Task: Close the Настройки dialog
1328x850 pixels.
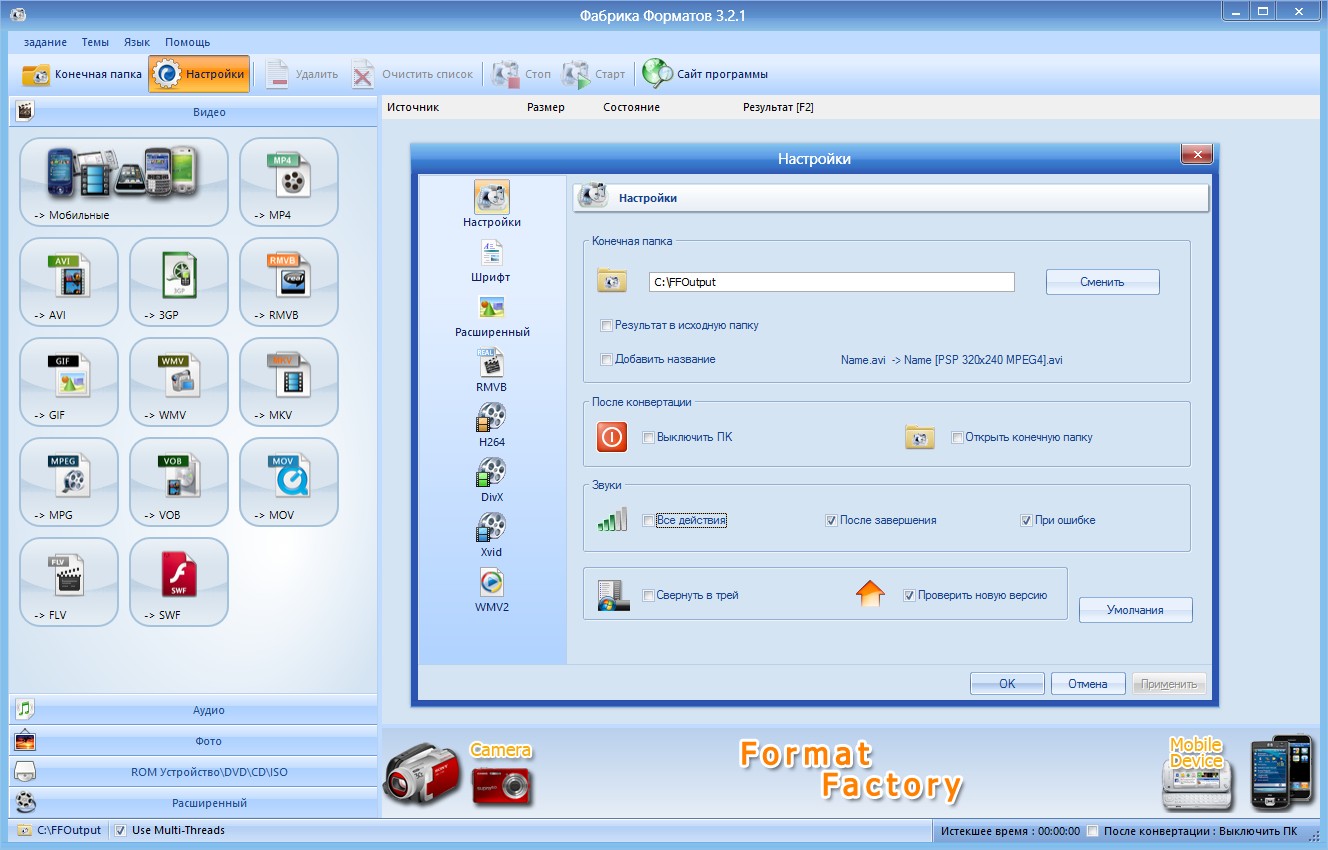Action: tap(1196, 154)
